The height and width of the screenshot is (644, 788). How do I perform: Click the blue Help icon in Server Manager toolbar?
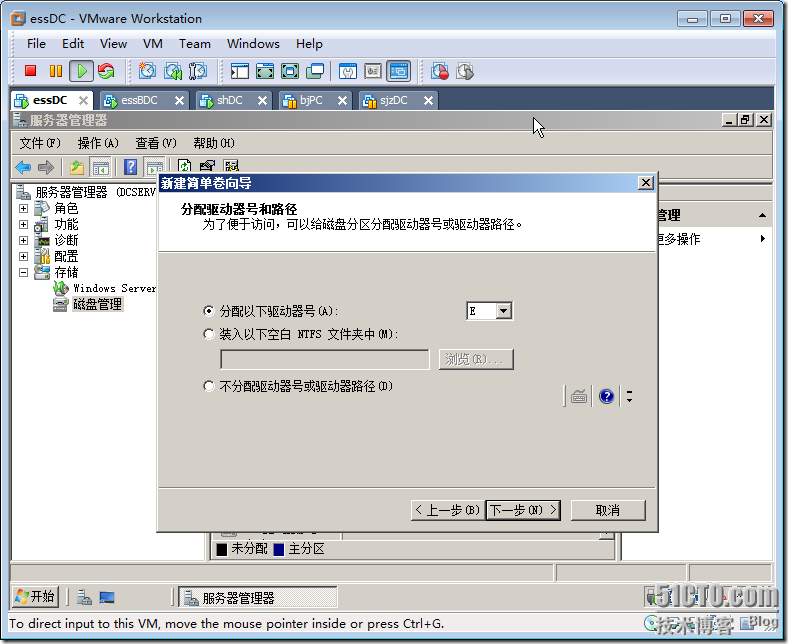tap(130, 167)
